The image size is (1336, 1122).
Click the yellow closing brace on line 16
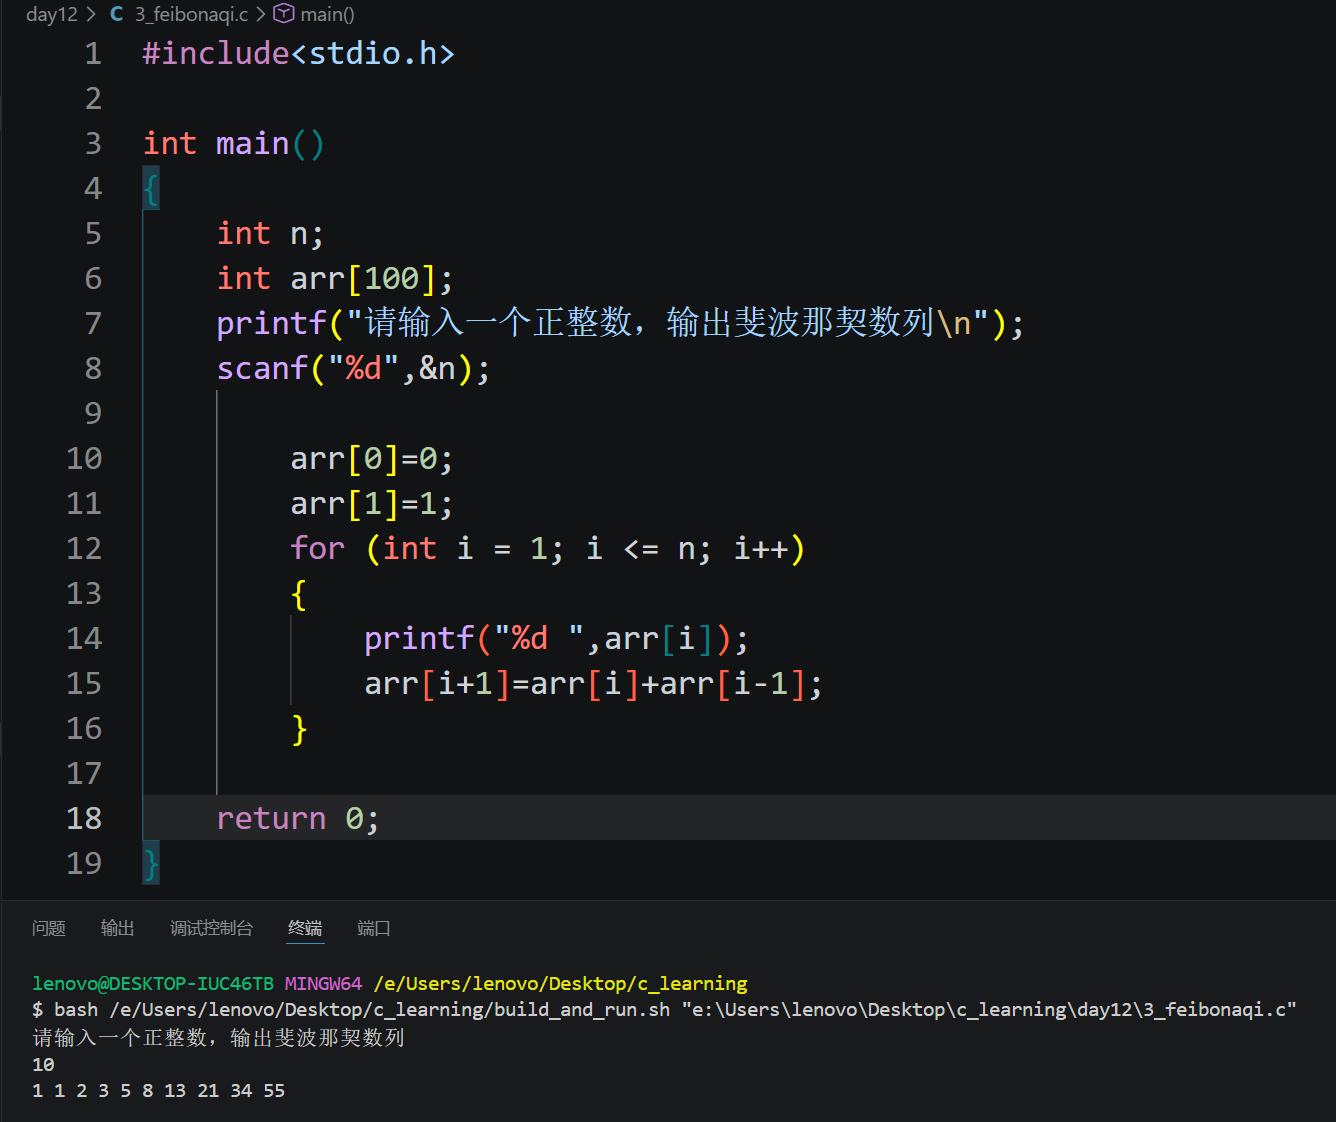tap(298, 729)
